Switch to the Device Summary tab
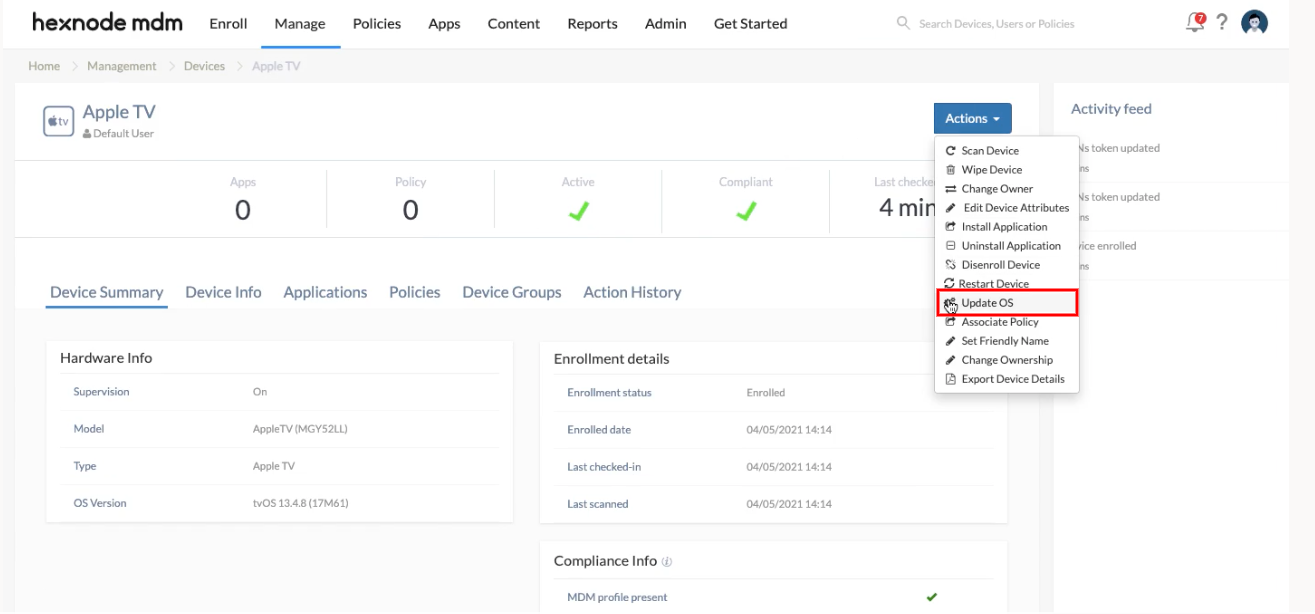Screen dimensions: 1315x614 pos(106,292)
